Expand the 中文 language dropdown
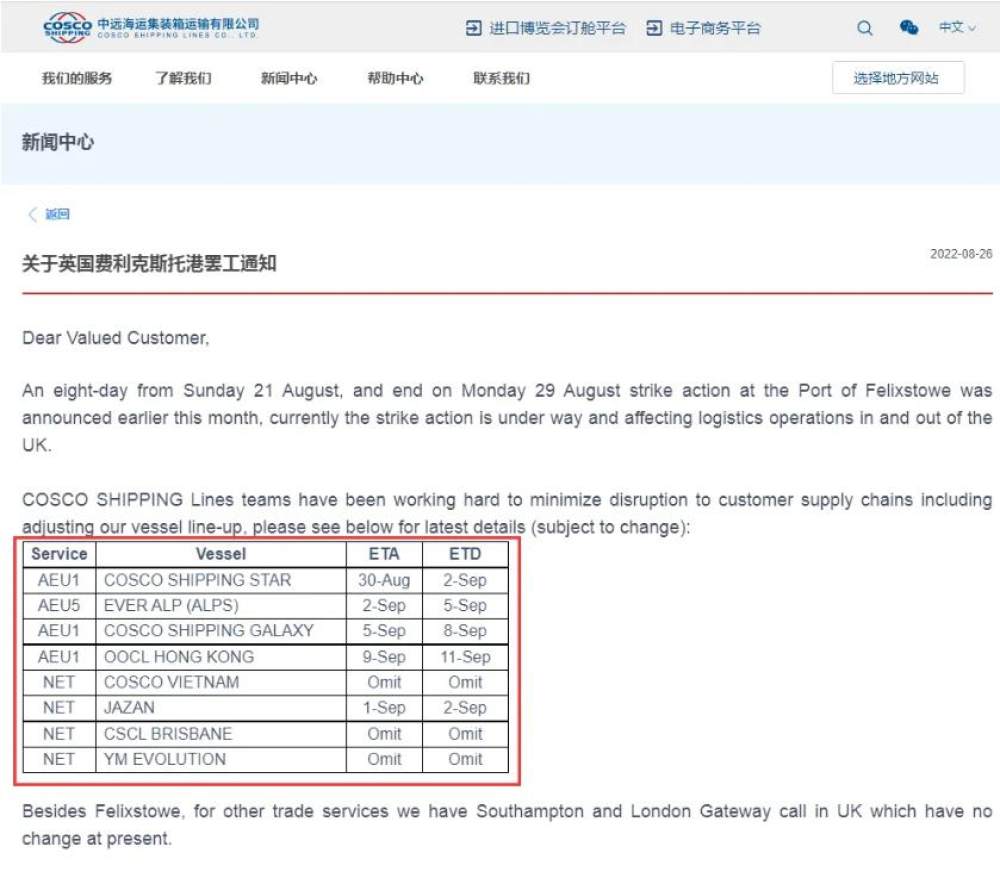This screenshot has height=884, width=1000. pyautogui.click(x=957, y=27)
